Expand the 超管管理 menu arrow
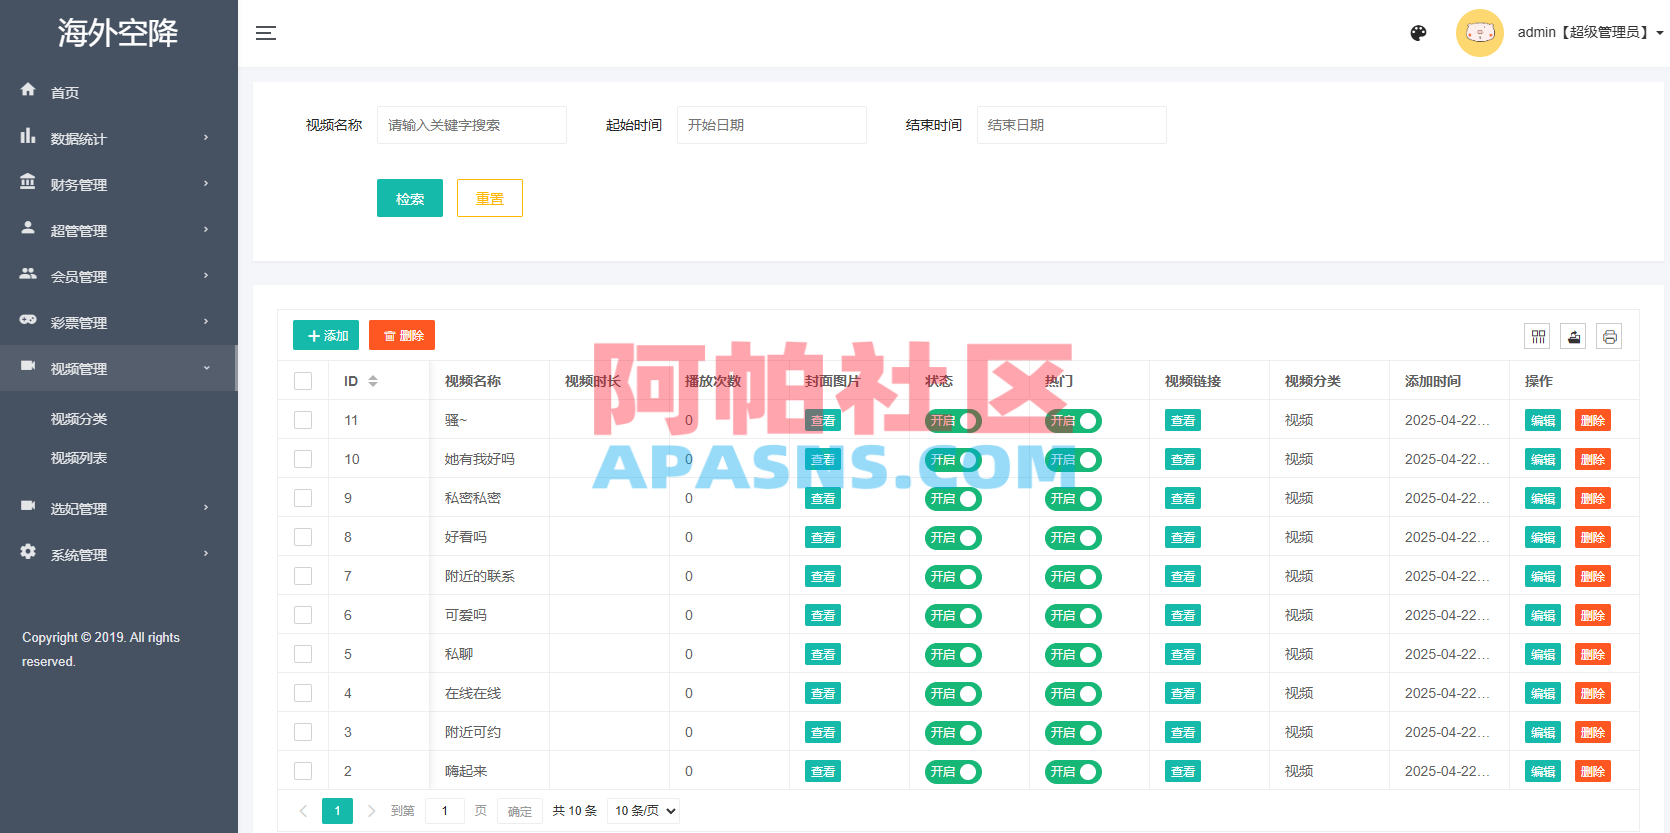Viewport: 1670px width, 833px height. 206,230
